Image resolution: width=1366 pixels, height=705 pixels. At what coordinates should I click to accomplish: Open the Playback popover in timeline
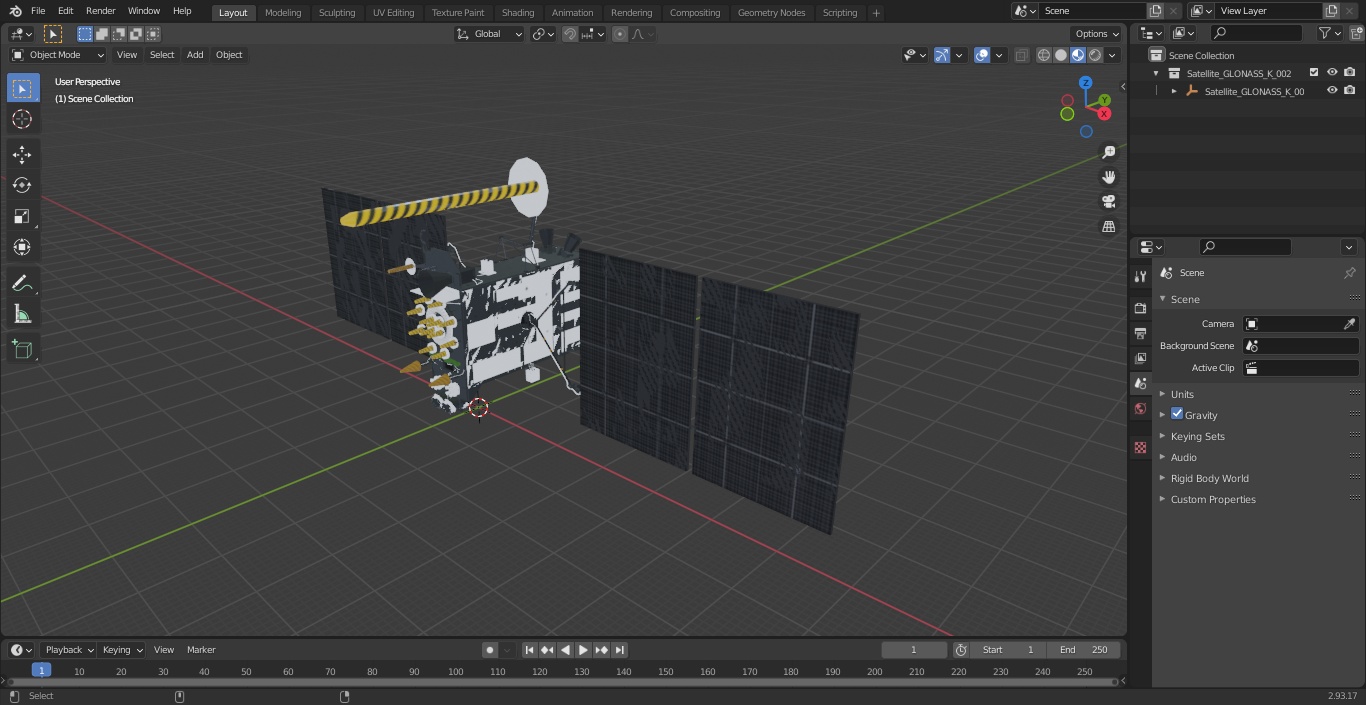[x=68, y=650]
